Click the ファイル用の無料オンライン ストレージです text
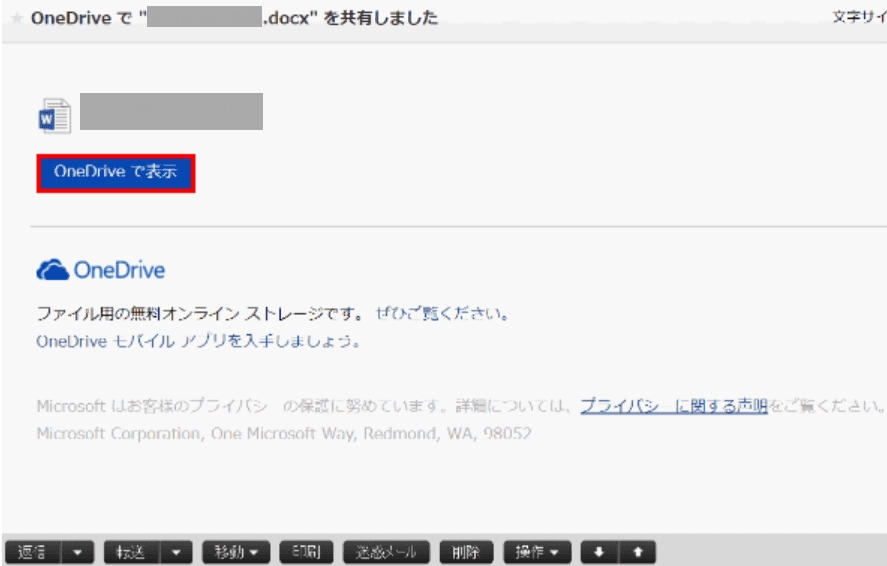This screenshot has height=566, width=887. [x=201, y=313]
